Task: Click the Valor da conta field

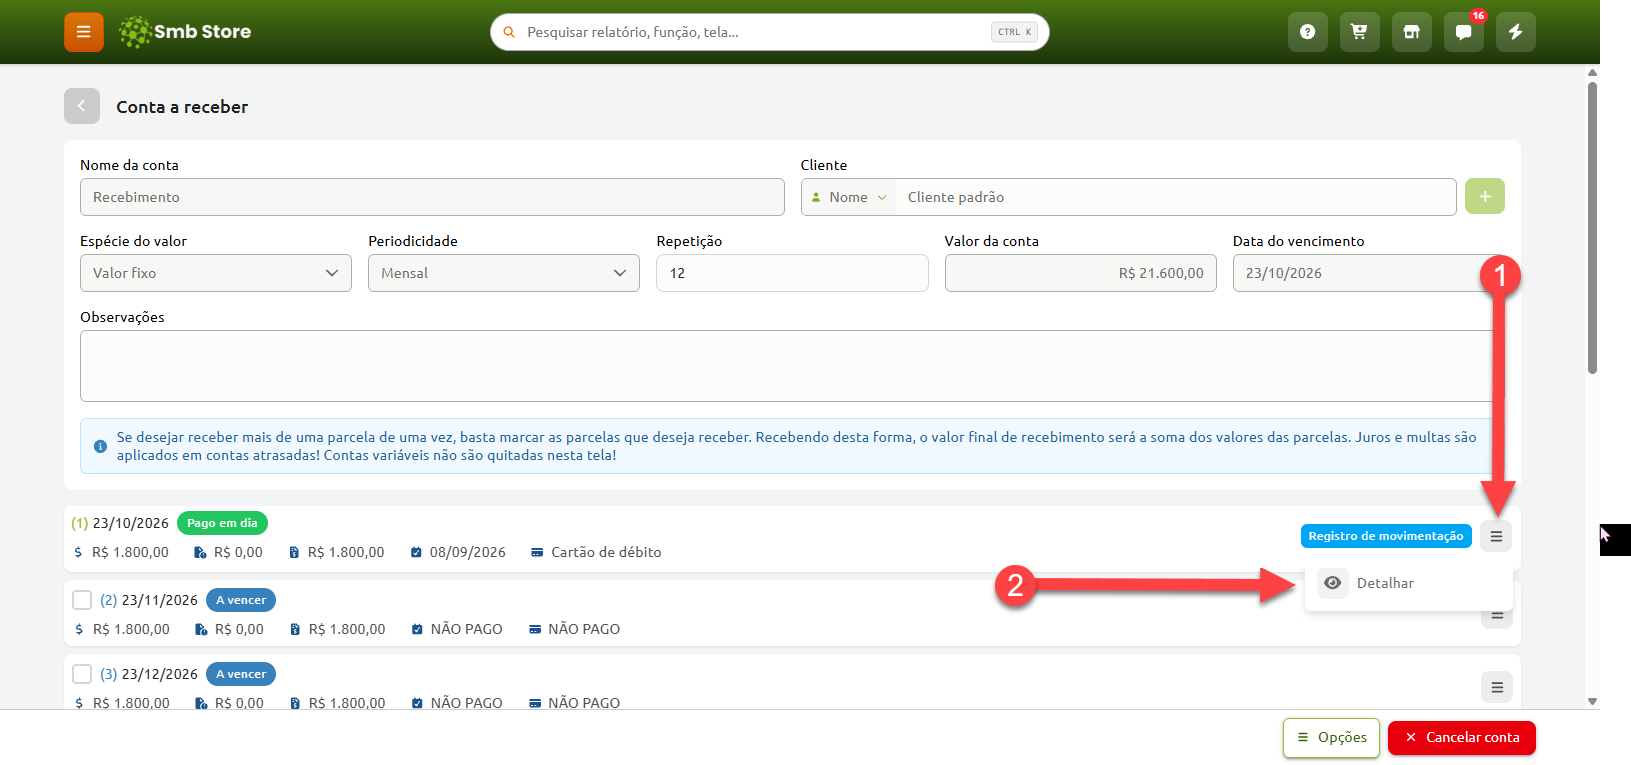Action: pyautogui.click(x=1081, y=273)
